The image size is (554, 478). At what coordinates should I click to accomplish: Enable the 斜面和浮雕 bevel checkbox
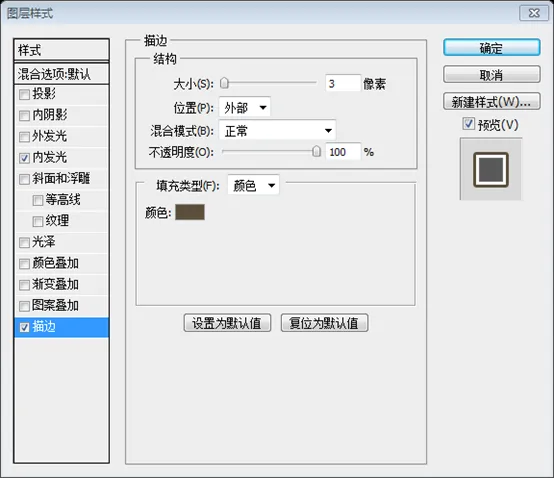(x=24, y=179)
